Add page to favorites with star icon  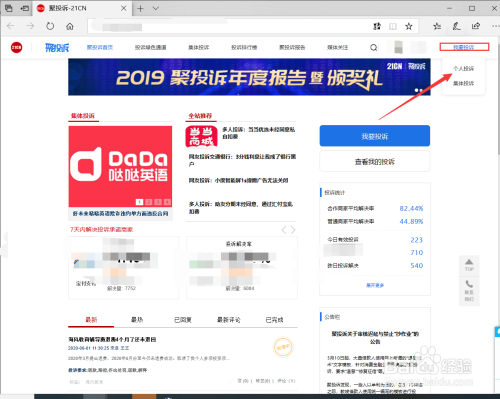coord(409,26)
